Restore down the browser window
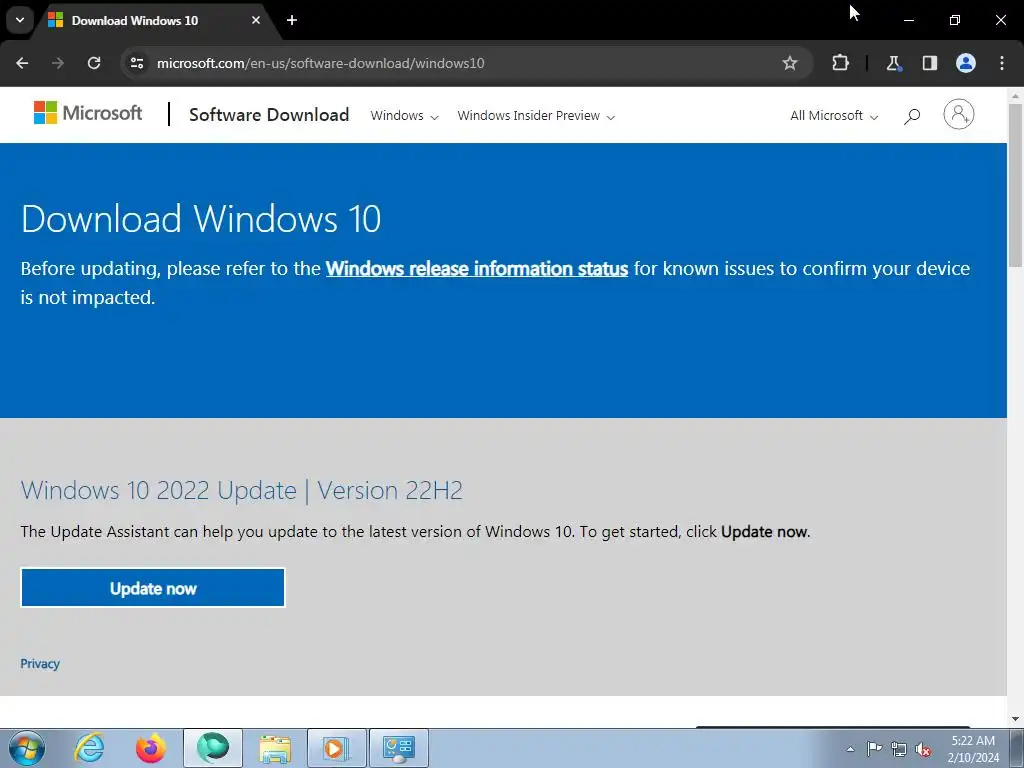Image resolution: width=1024 pixels, height=768 pixels. (955, 20)
